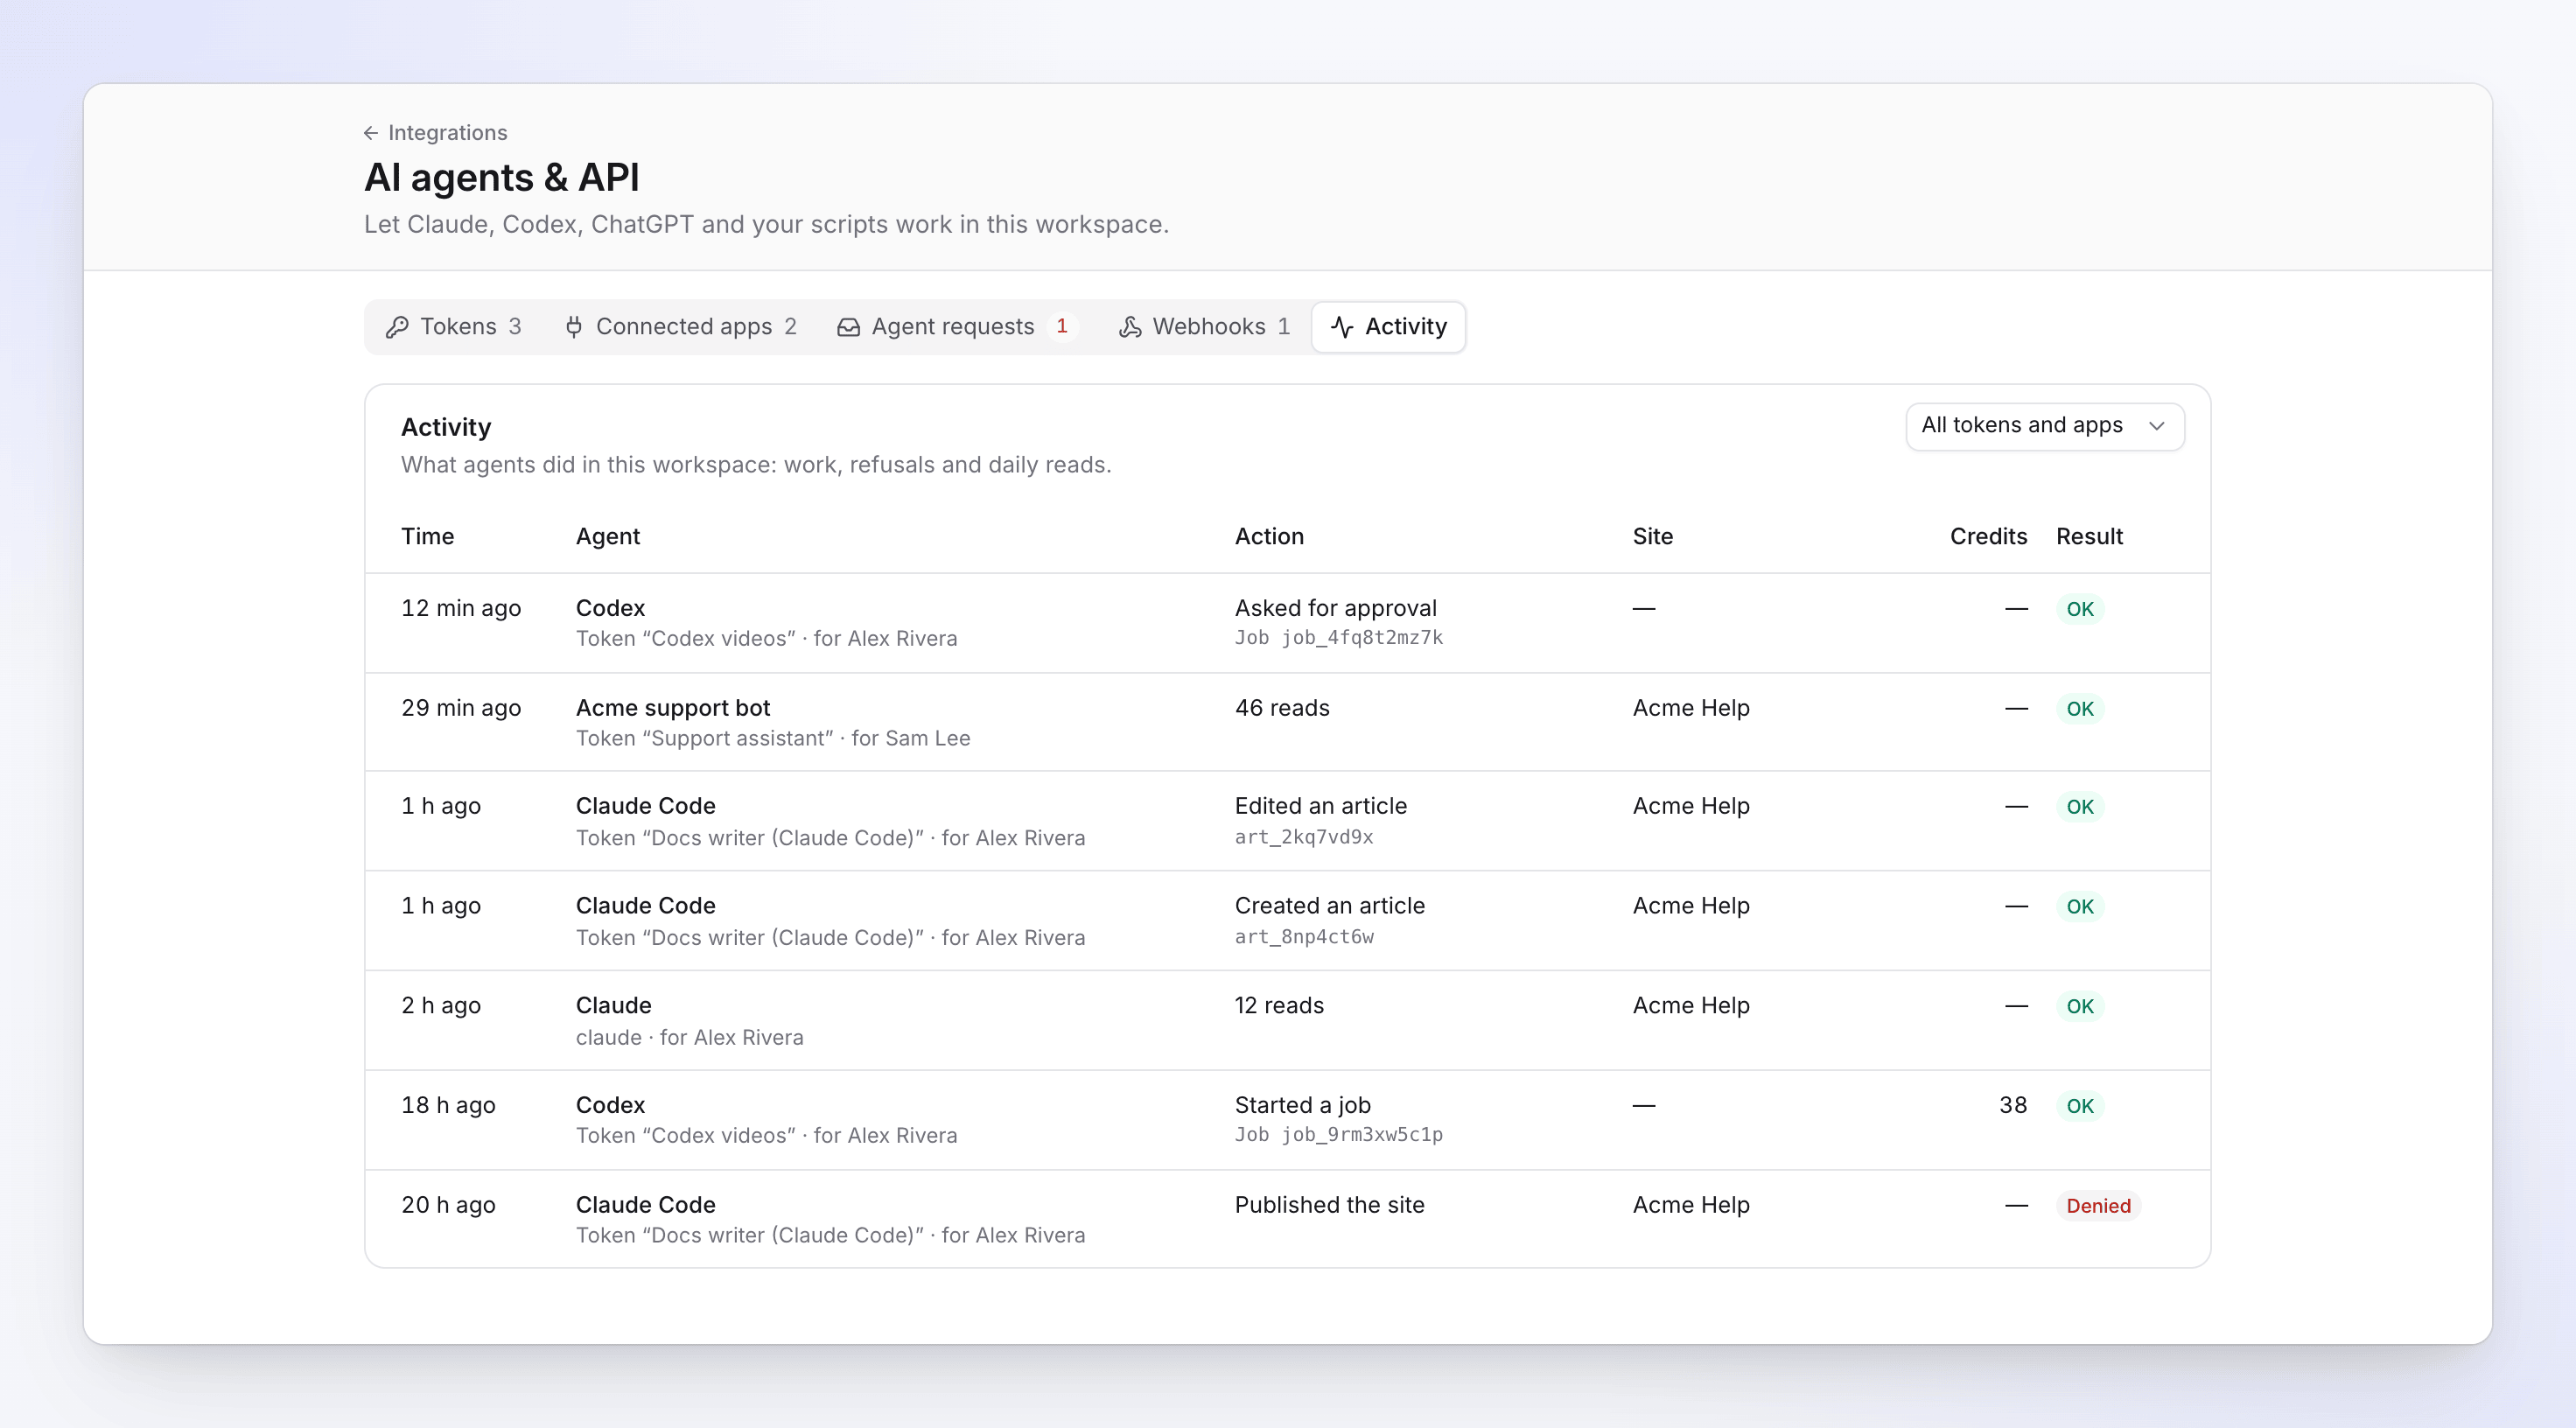Click the chevron in the tokens filter
Image resolution: width=2576 pixels, height=1428 pixels.
point(2157,426)
